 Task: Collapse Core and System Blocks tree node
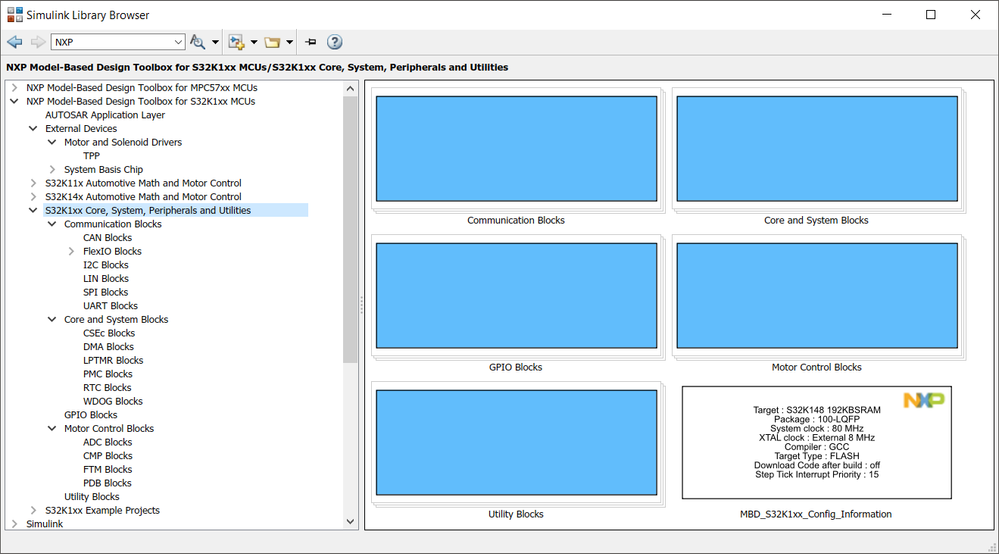(52, 320)
